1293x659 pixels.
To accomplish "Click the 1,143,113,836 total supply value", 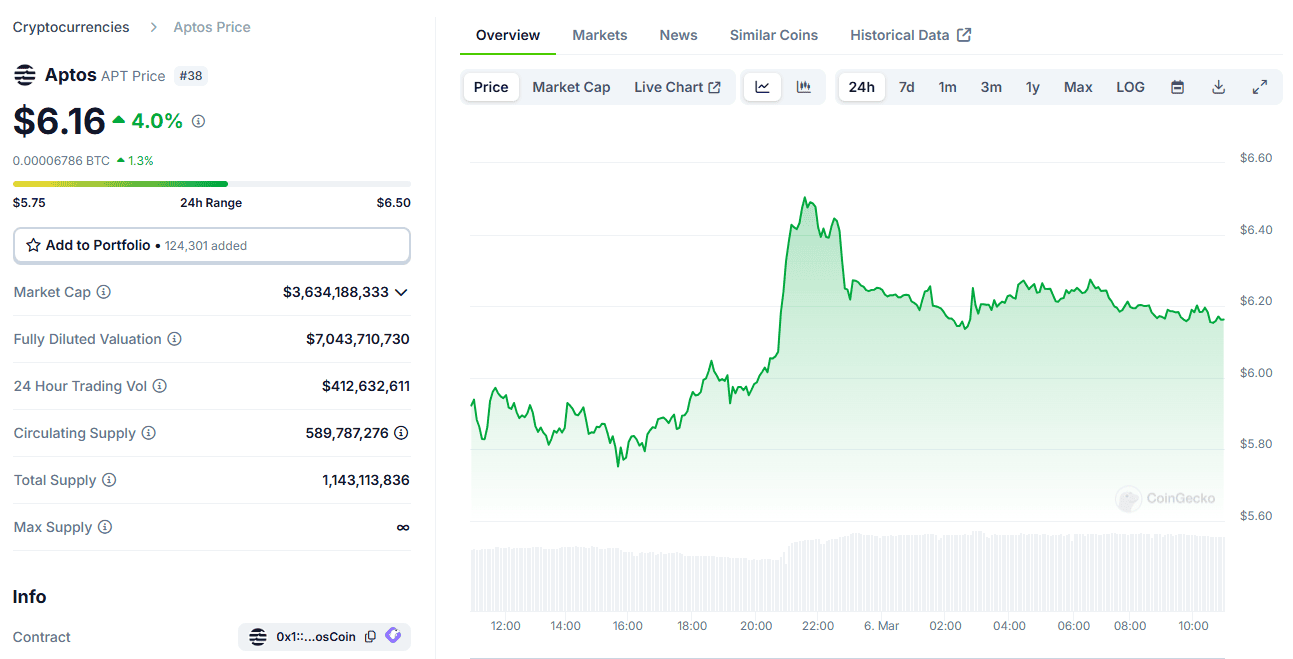I will (366, 480).
